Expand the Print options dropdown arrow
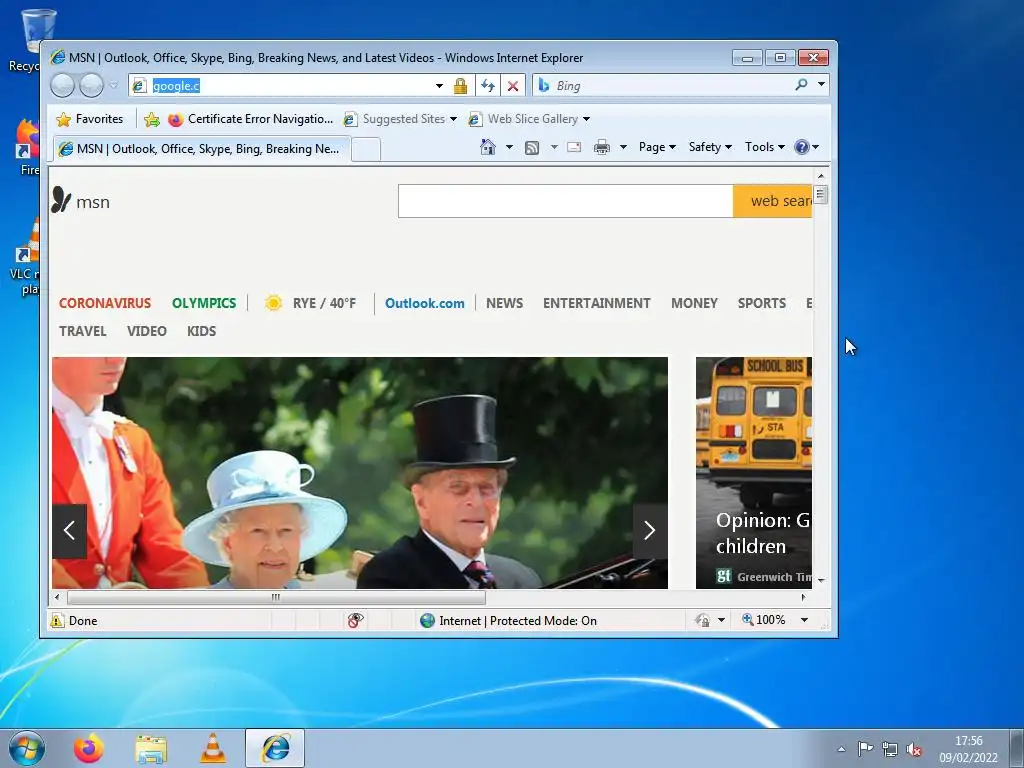1024x768 pixels. point(623,147)
